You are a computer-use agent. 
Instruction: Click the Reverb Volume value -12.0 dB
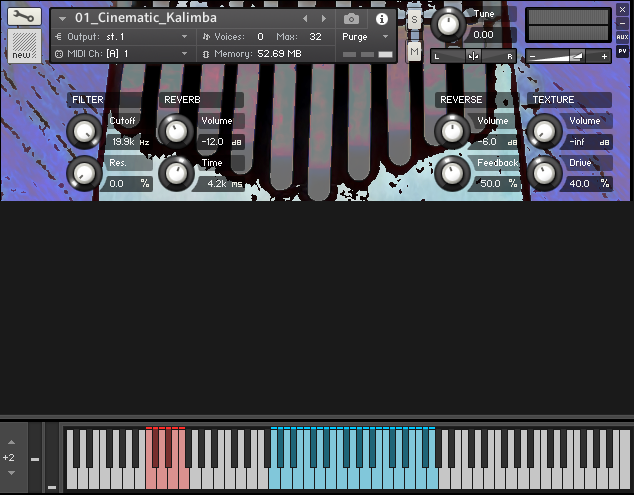222,142
